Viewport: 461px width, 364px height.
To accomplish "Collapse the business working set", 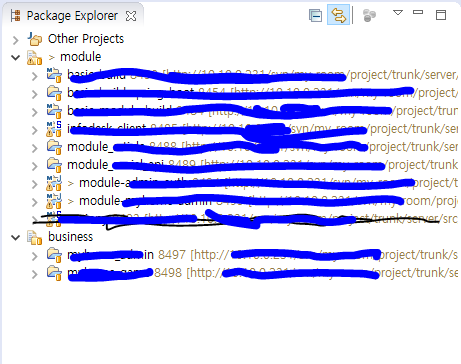I will 15,238.
